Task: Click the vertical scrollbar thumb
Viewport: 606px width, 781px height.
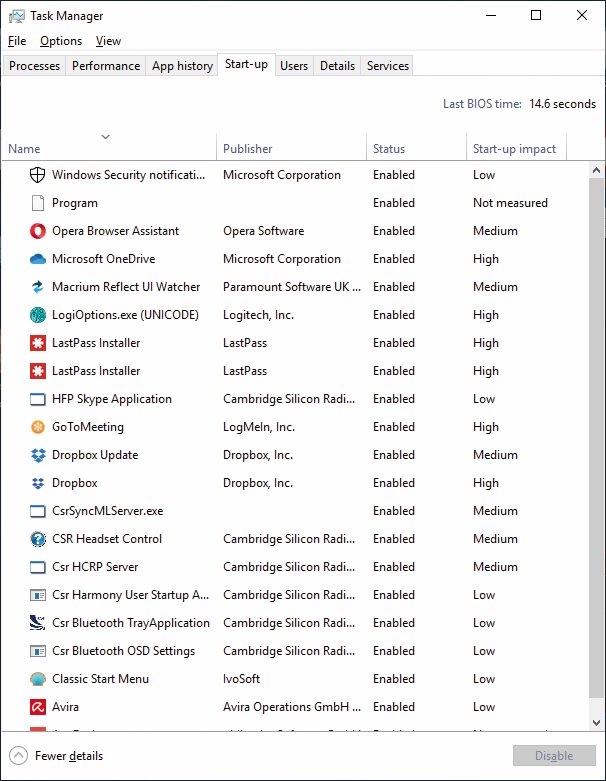Action: (x=596, y=437)
